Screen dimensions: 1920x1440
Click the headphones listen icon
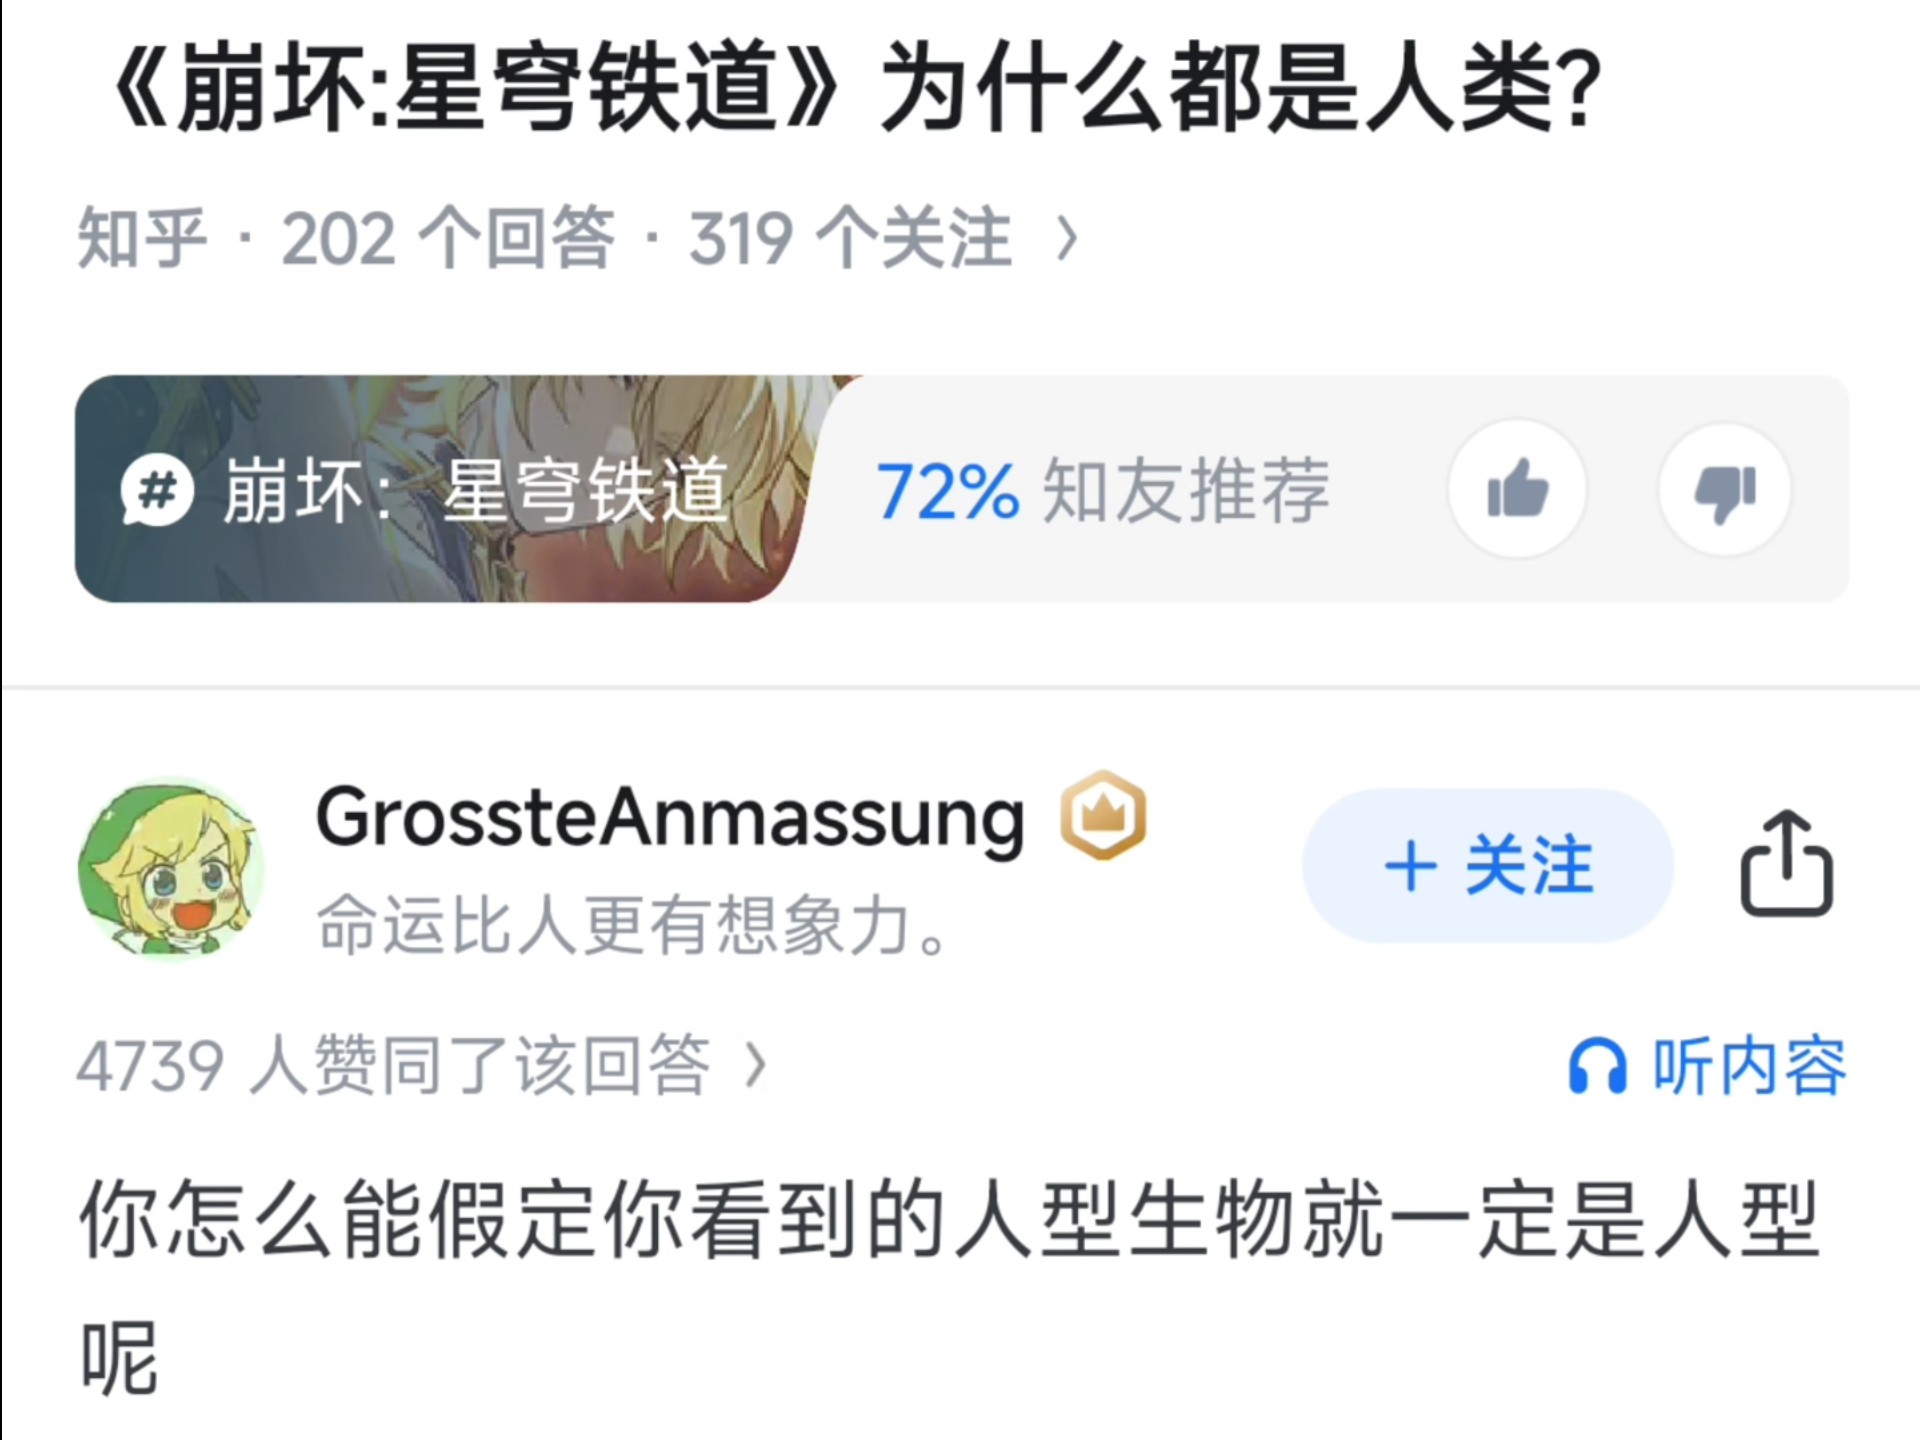1597,1066
